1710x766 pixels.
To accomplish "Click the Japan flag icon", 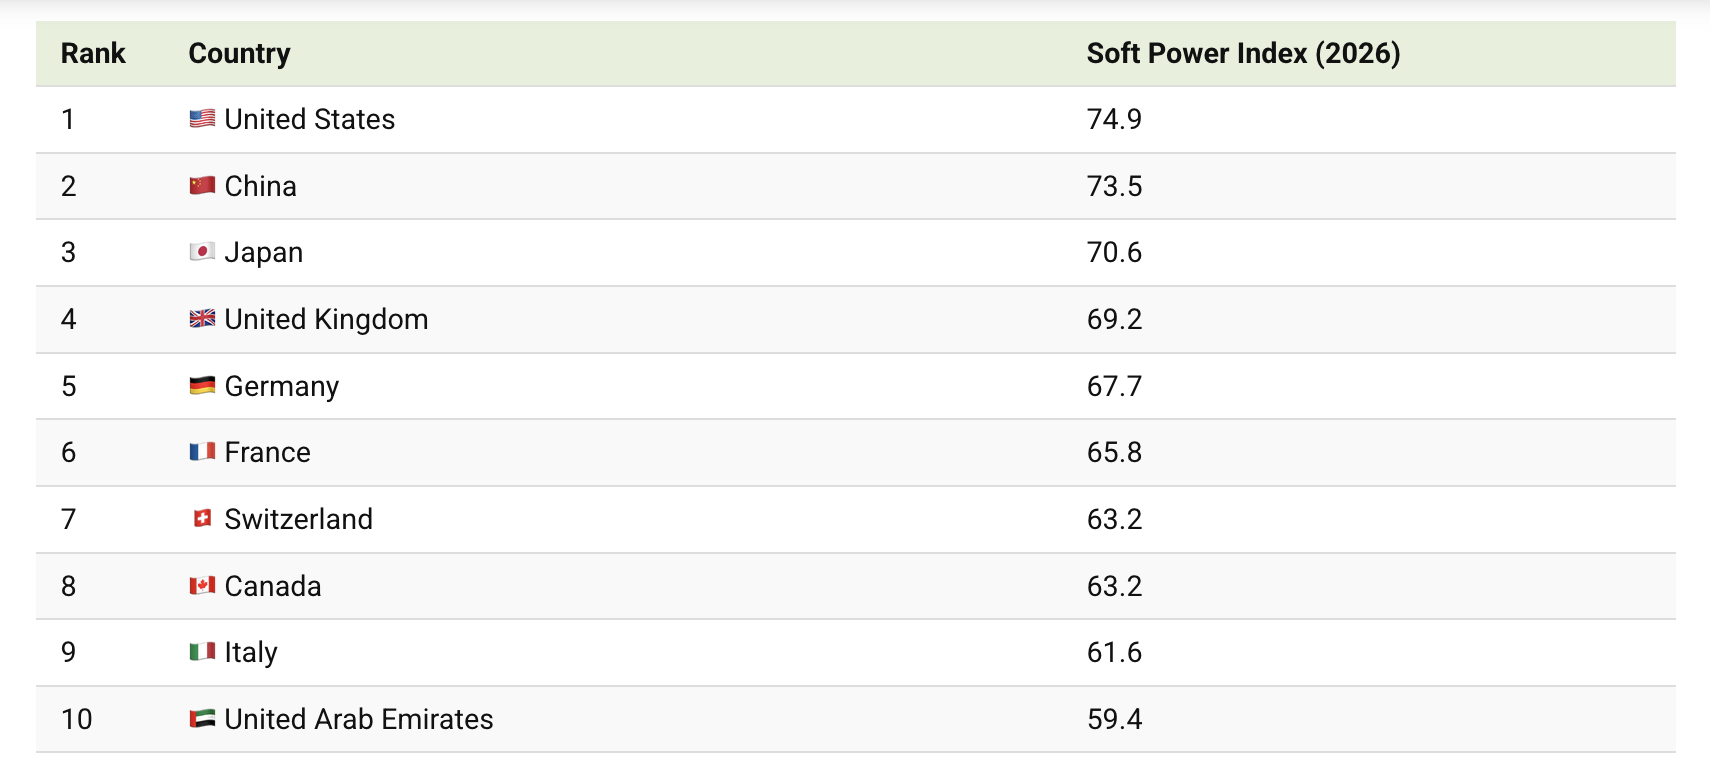I will [x=202, y=252].
